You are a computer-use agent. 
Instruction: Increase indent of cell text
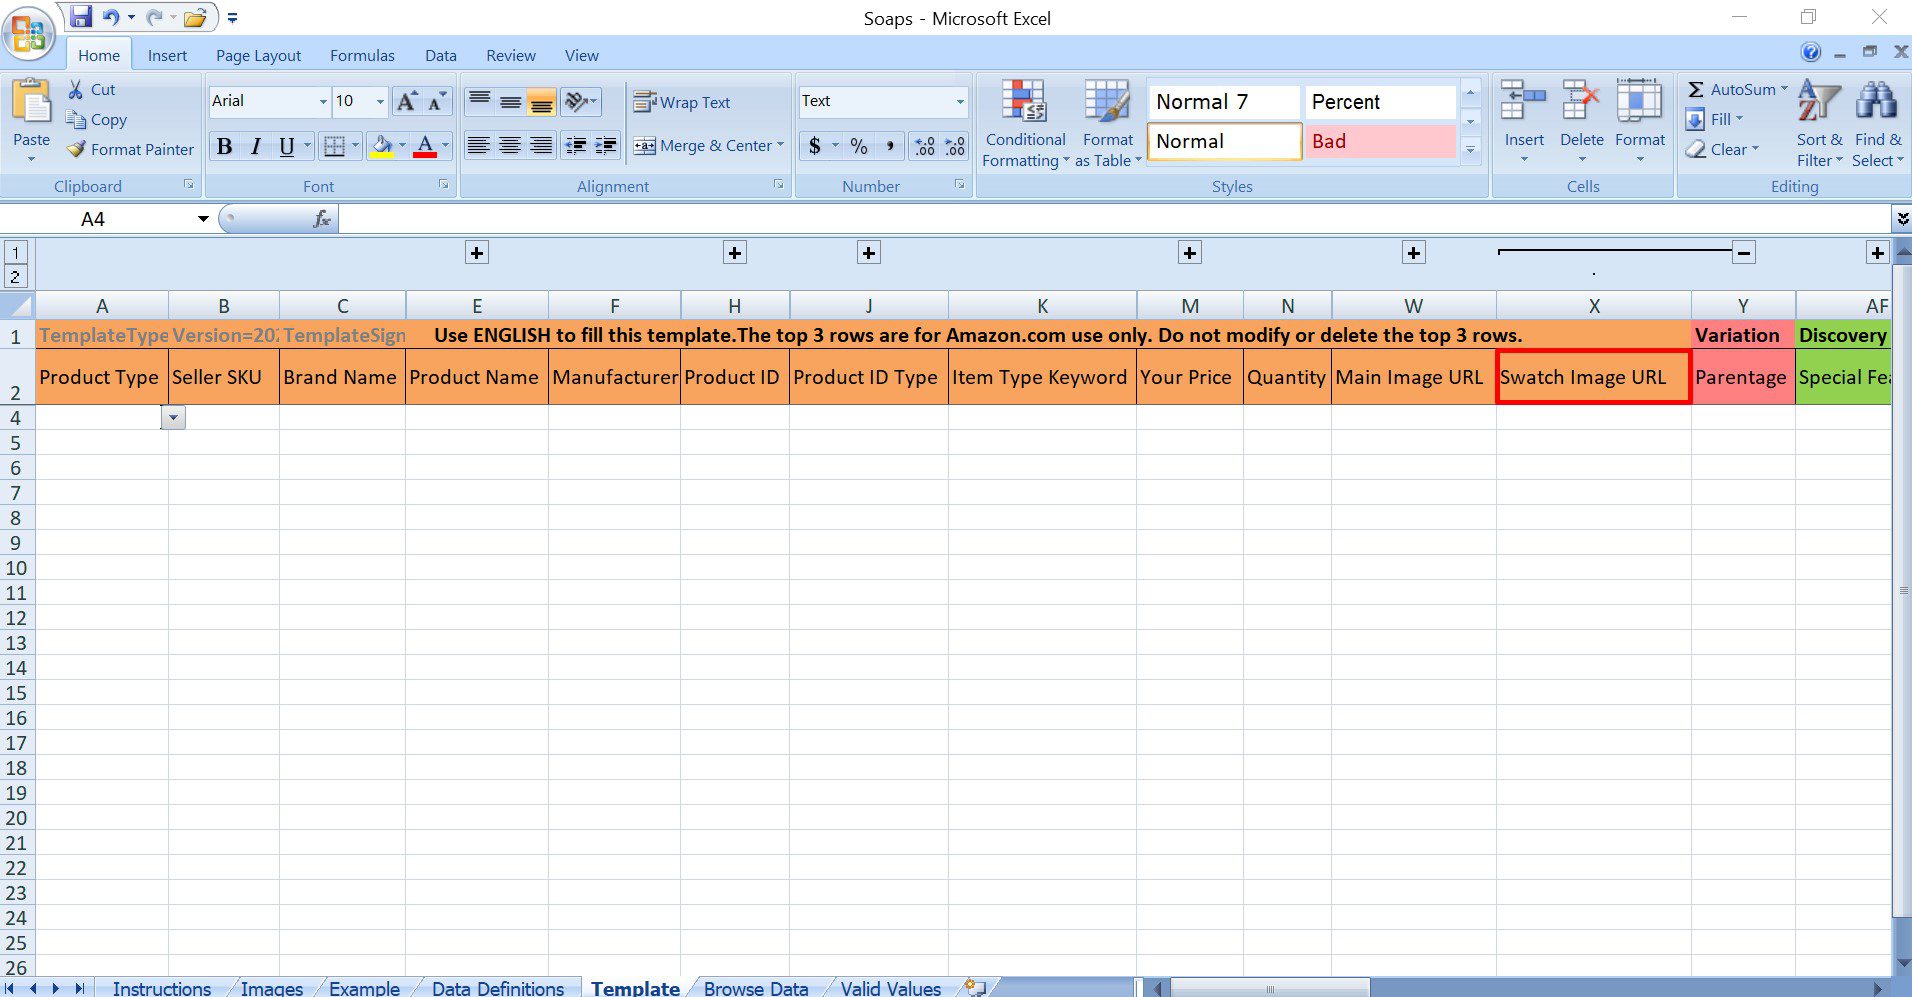click(606, 146)
